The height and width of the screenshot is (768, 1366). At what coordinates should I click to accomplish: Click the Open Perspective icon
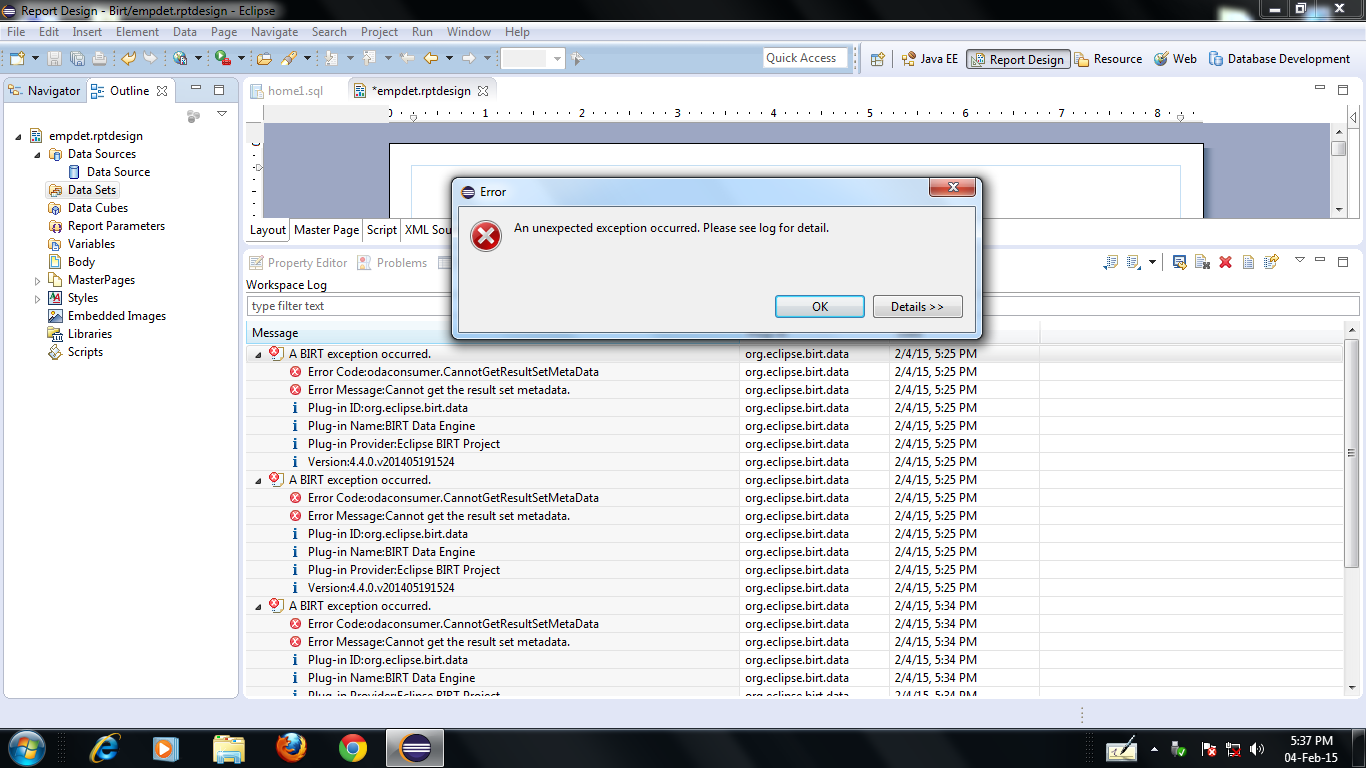coord(877,59)
